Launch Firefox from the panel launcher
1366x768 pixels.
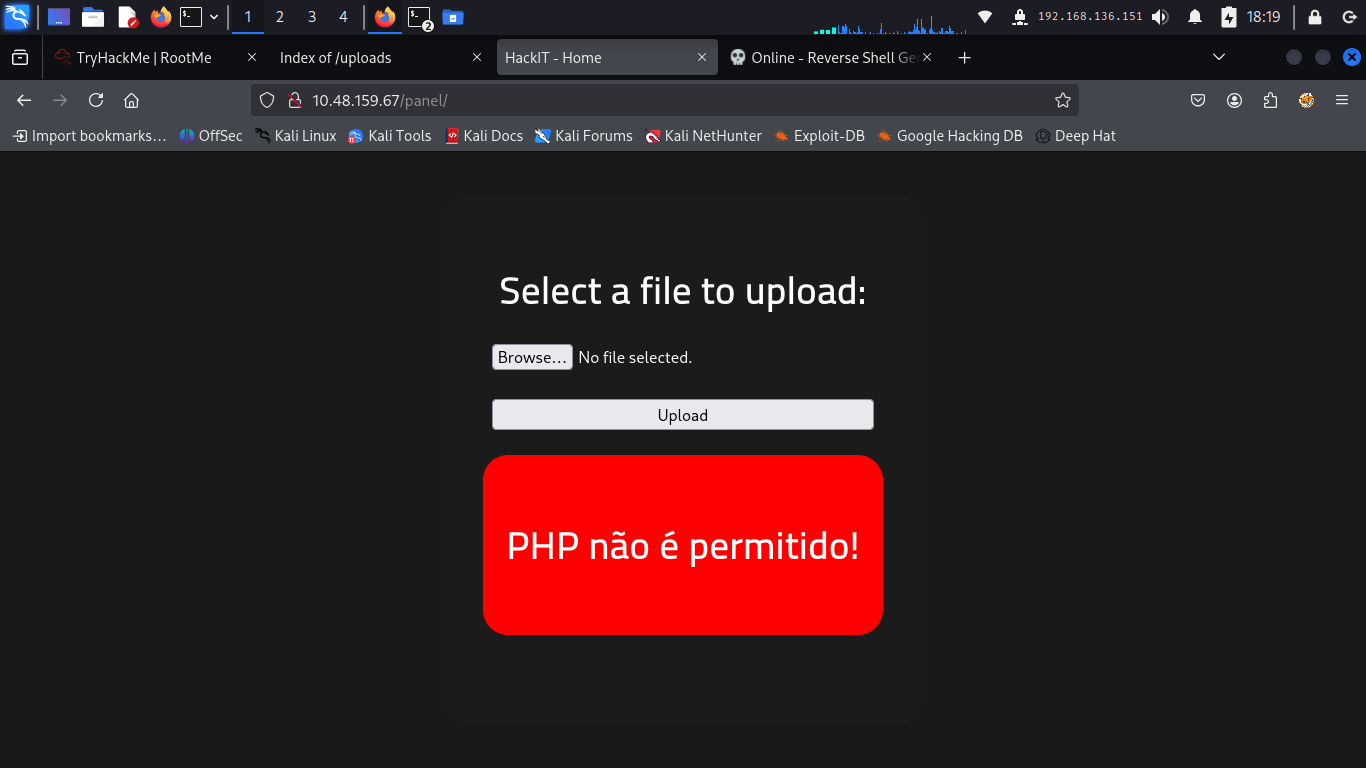[160, 17]
